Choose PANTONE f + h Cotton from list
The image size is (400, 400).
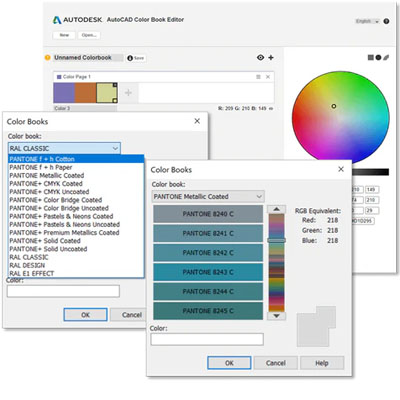(76, 159)
